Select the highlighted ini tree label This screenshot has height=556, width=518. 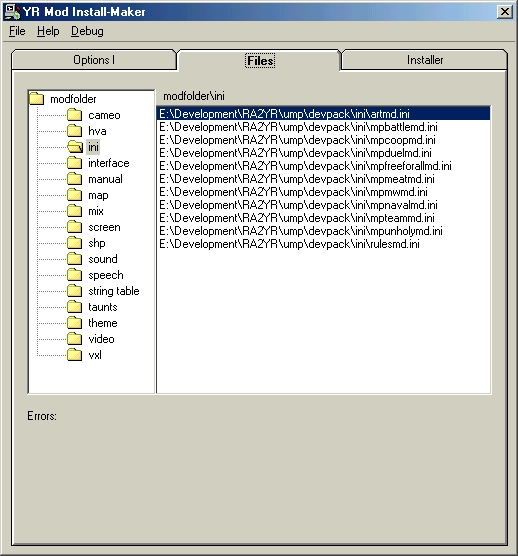click(93, 147)
